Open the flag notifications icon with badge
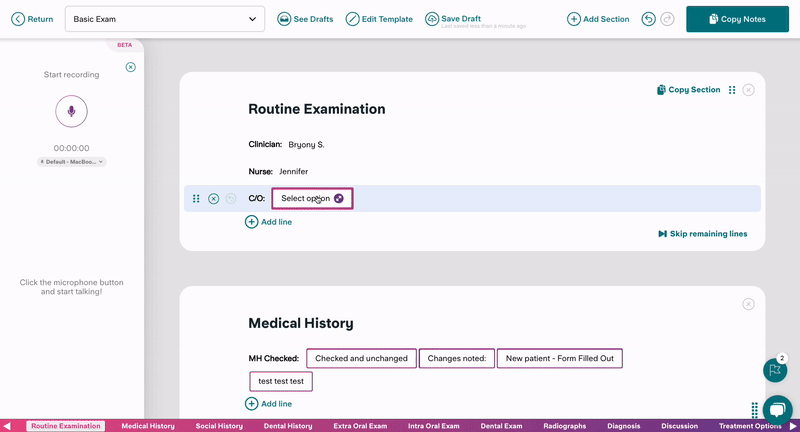800x432 pixels. pos(775,370)
